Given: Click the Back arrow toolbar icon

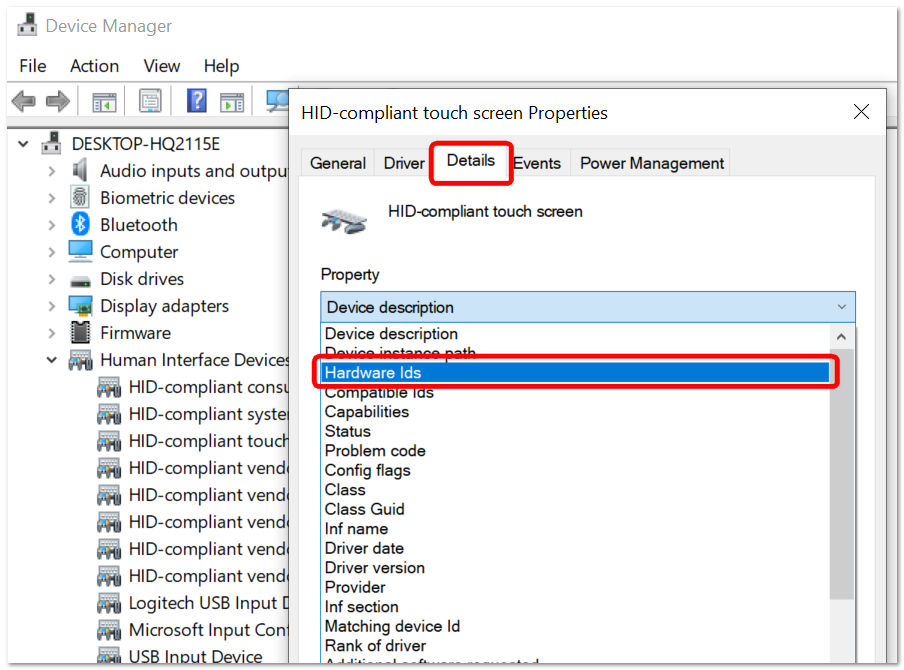Looking at the screenshot, I should (x=24, y=101).
